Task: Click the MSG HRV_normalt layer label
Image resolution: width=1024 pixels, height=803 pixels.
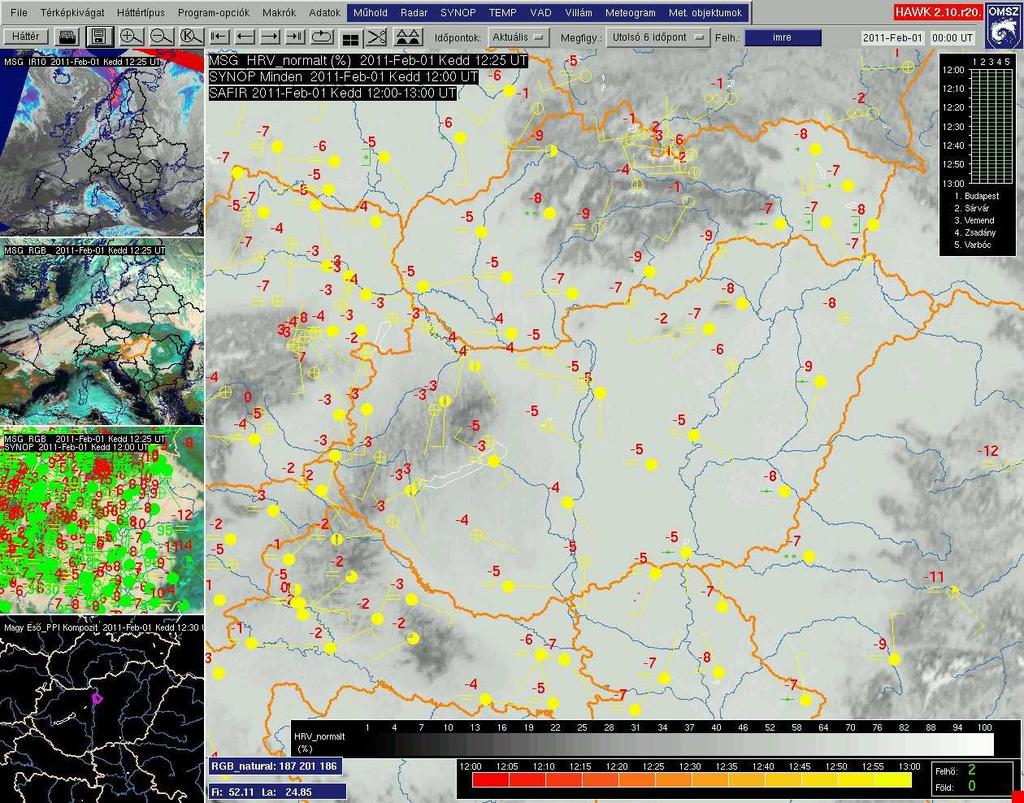Action: click(x=368, y=61)
